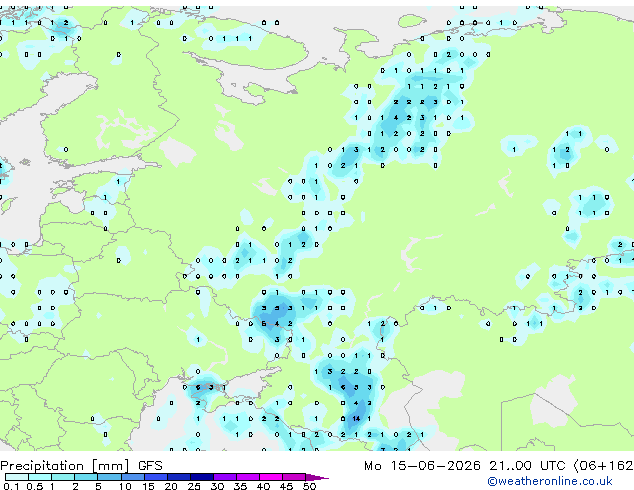Select the 40–45 mm magenta legend swatch
This screenshot has width=634, height=490.
[271, 477]
